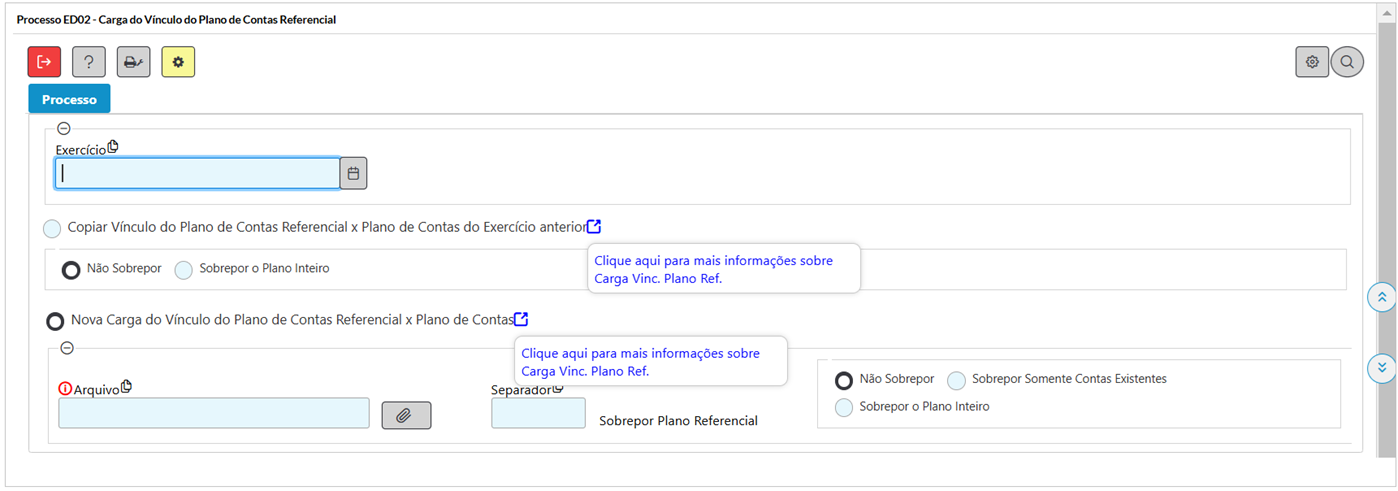The width and height of the screenshot is (1398, 491).
Task: Click the magnifying glass search button
Action: click(1347, 62)
